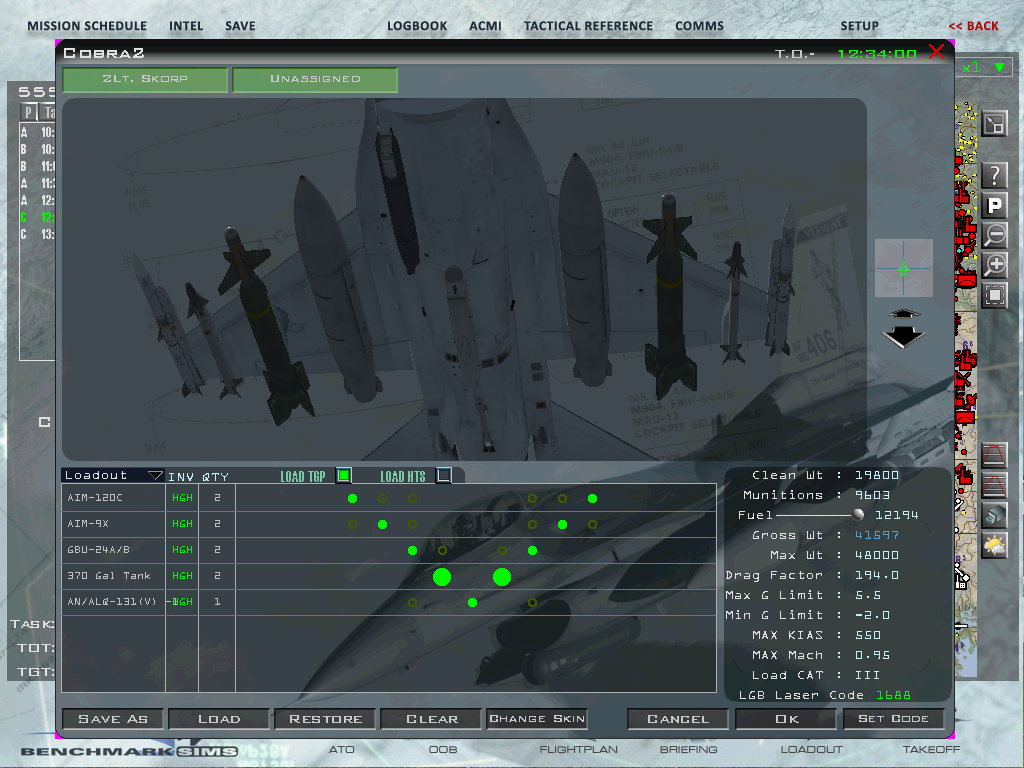Zoom in the map with plus magnifier

click(994, 265)
